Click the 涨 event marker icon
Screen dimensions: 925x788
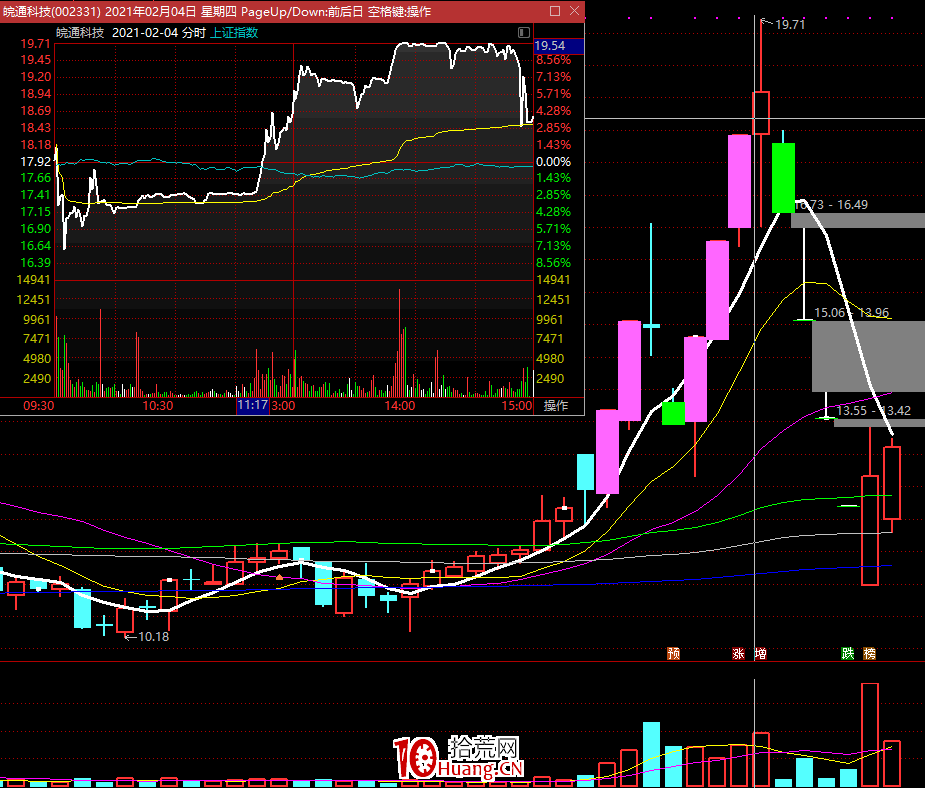[739, 654]
